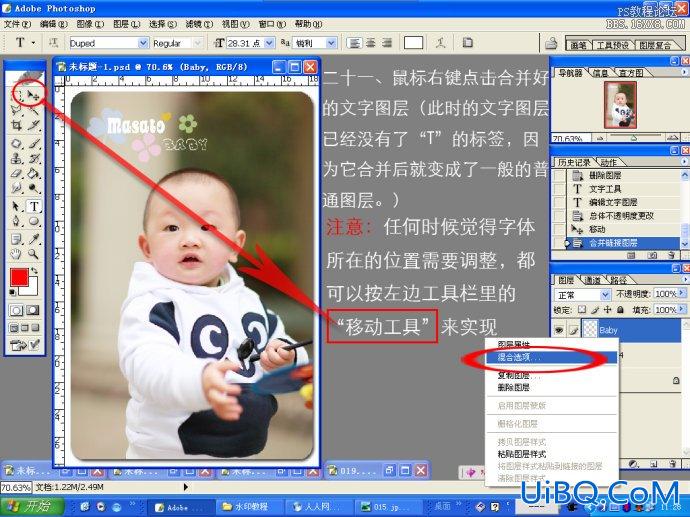
Task: Open the 锐利 anti-aliasing dropdown
Action: [x=331, y=43]
